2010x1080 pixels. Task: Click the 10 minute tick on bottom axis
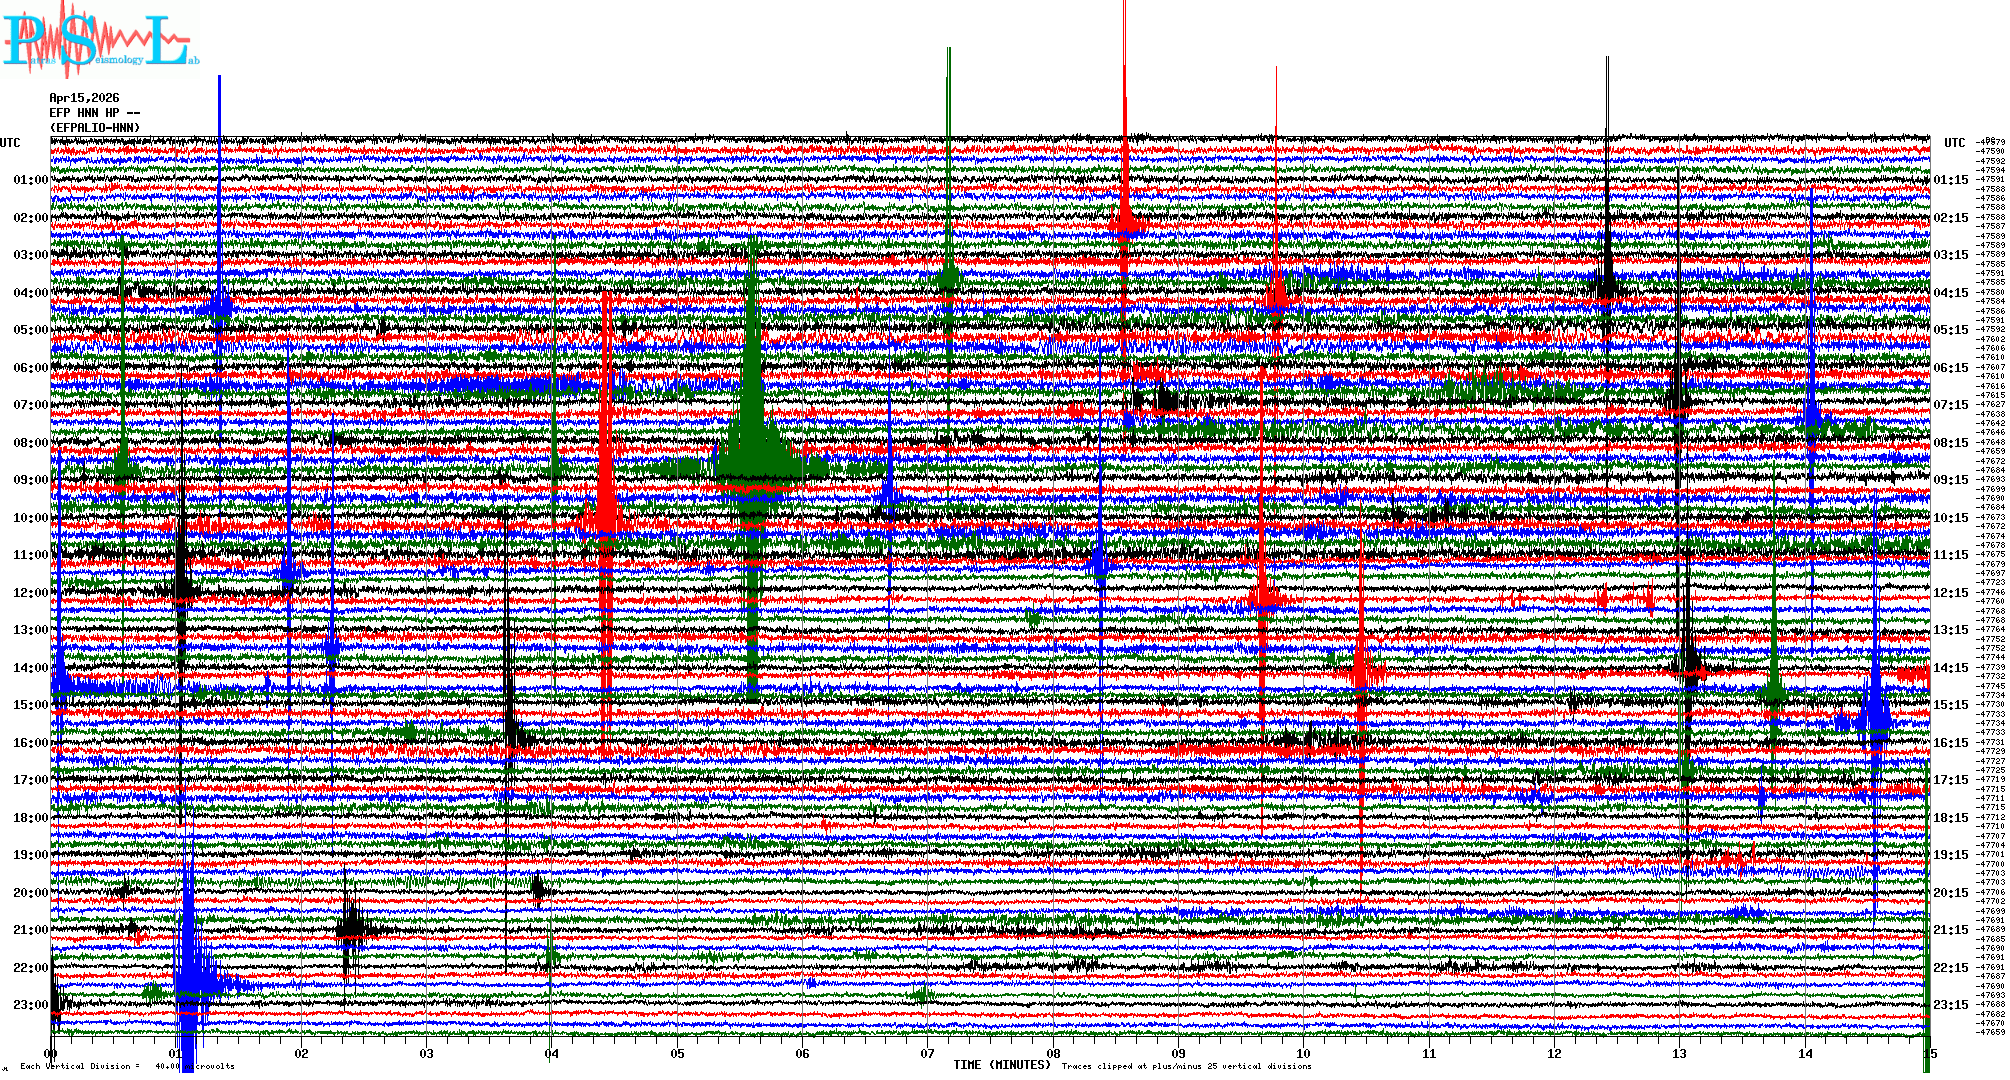pyautogui.click(x=1303, y=1053)
